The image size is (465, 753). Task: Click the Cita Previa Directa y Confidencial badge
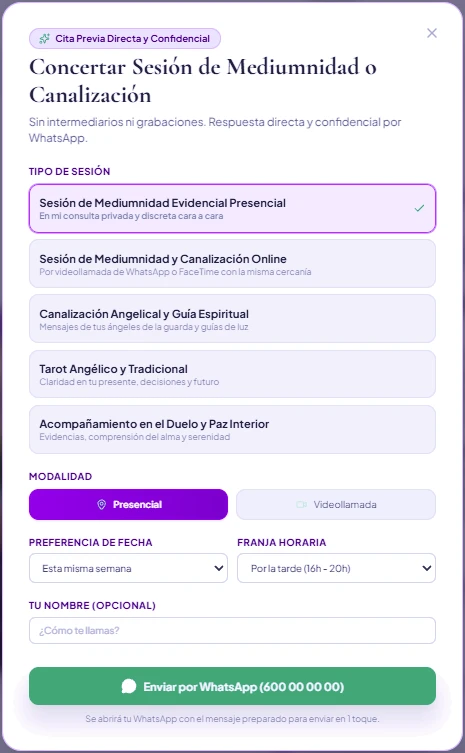click(x=125, y=39)
